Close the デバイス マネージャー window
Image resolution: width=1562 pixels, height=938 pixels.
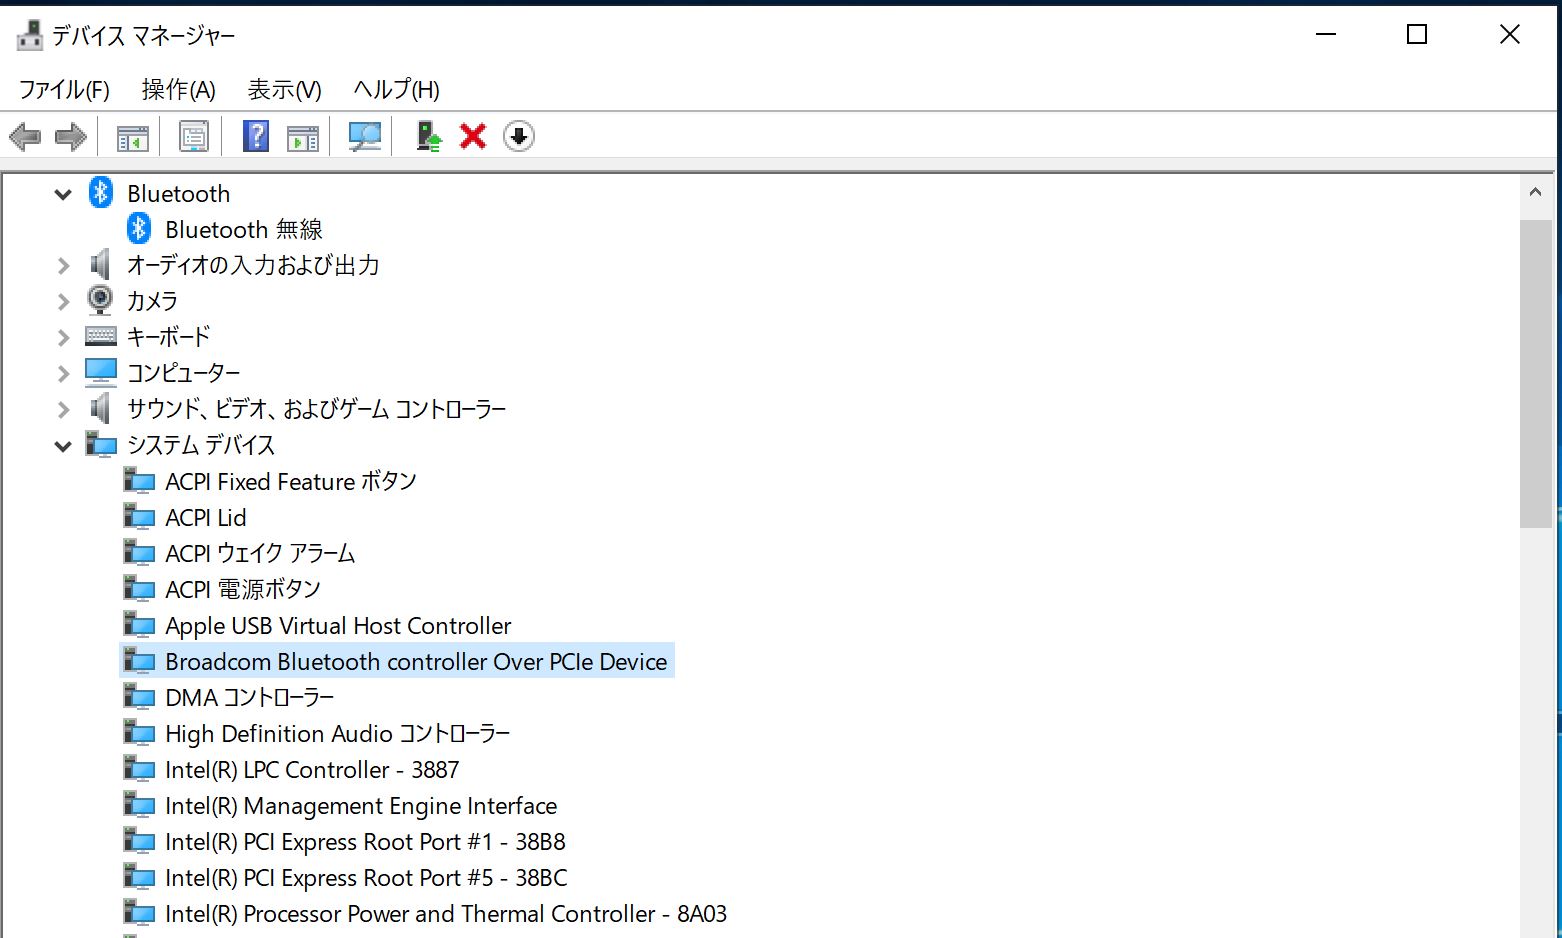(x=1510, y=35)
